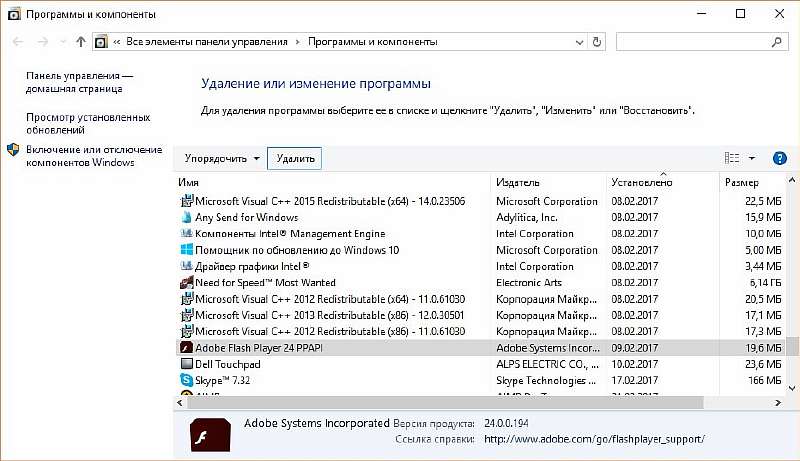Go up one level with the up arrow
Viewport: 800px width, 461px height.
80,42
